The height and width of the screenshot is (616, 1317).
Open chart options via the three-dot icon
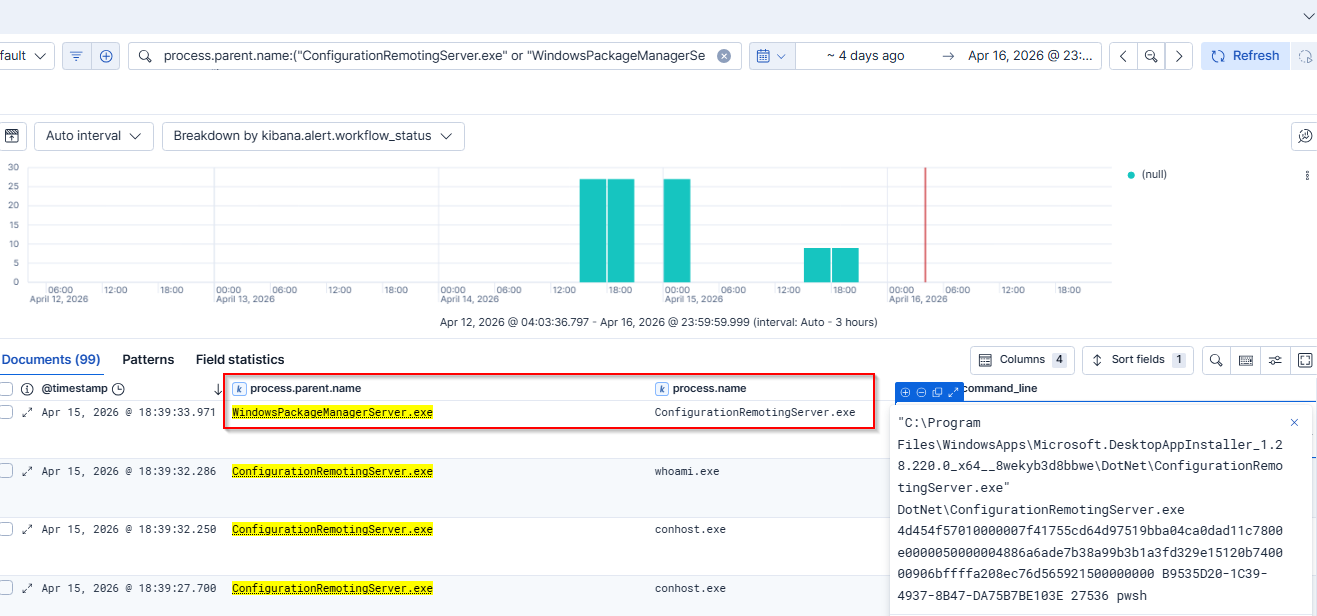[1306, 175]
